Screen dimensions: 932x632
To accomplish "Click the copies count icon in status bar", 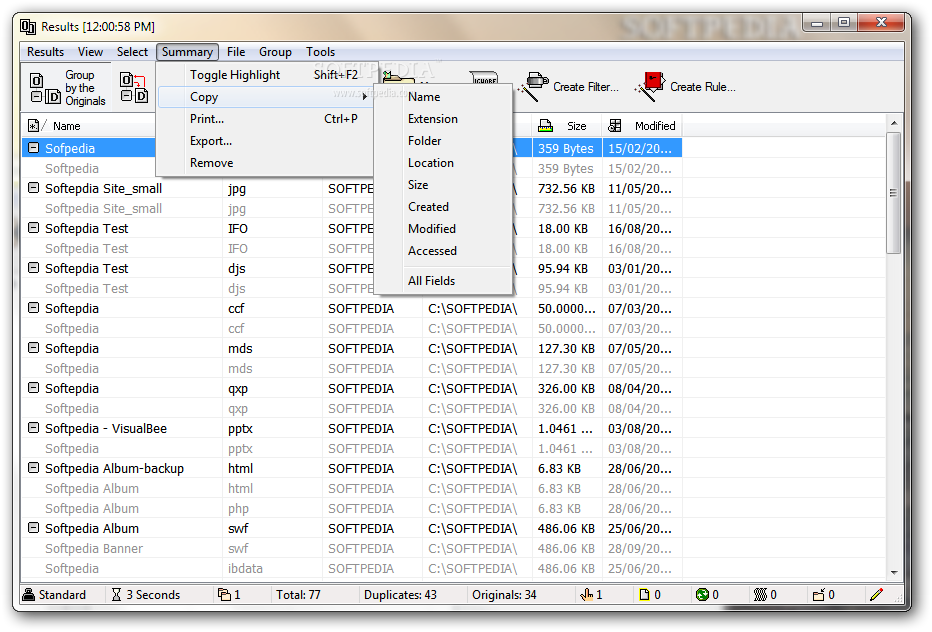I will (224, 594).
